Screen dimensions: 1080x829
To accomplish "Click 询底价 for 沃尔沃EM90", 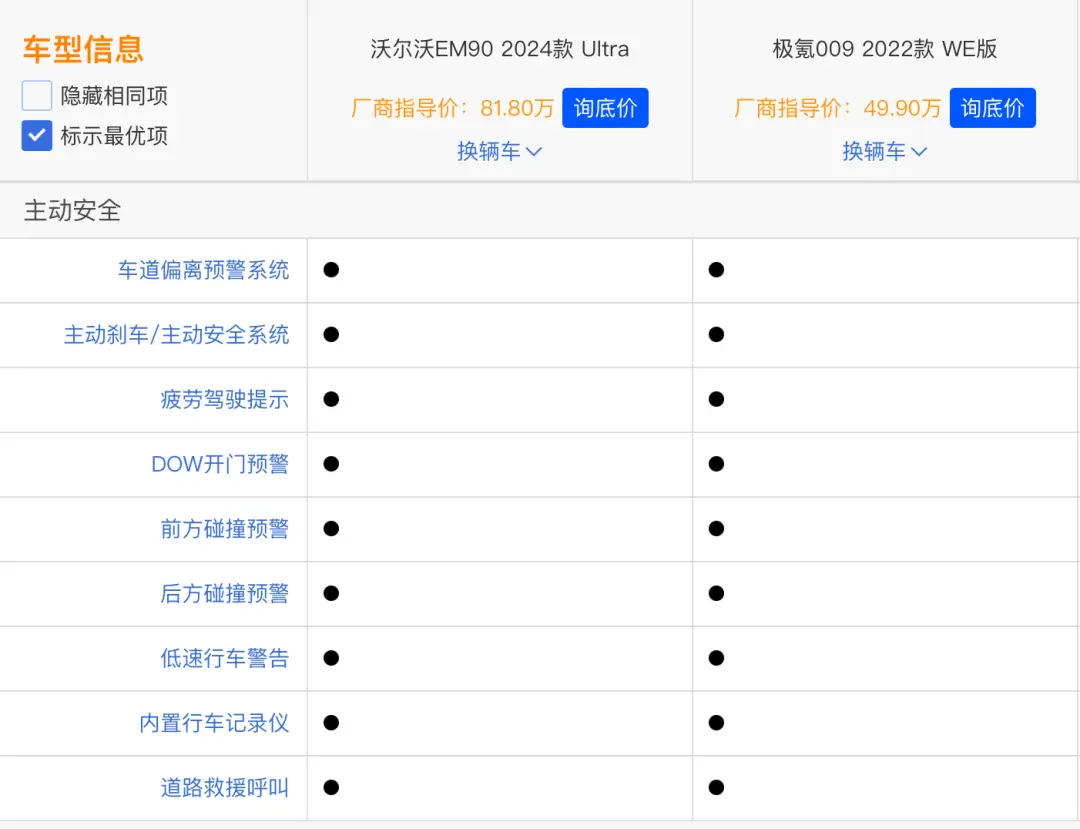I will (x=605, y=108).
